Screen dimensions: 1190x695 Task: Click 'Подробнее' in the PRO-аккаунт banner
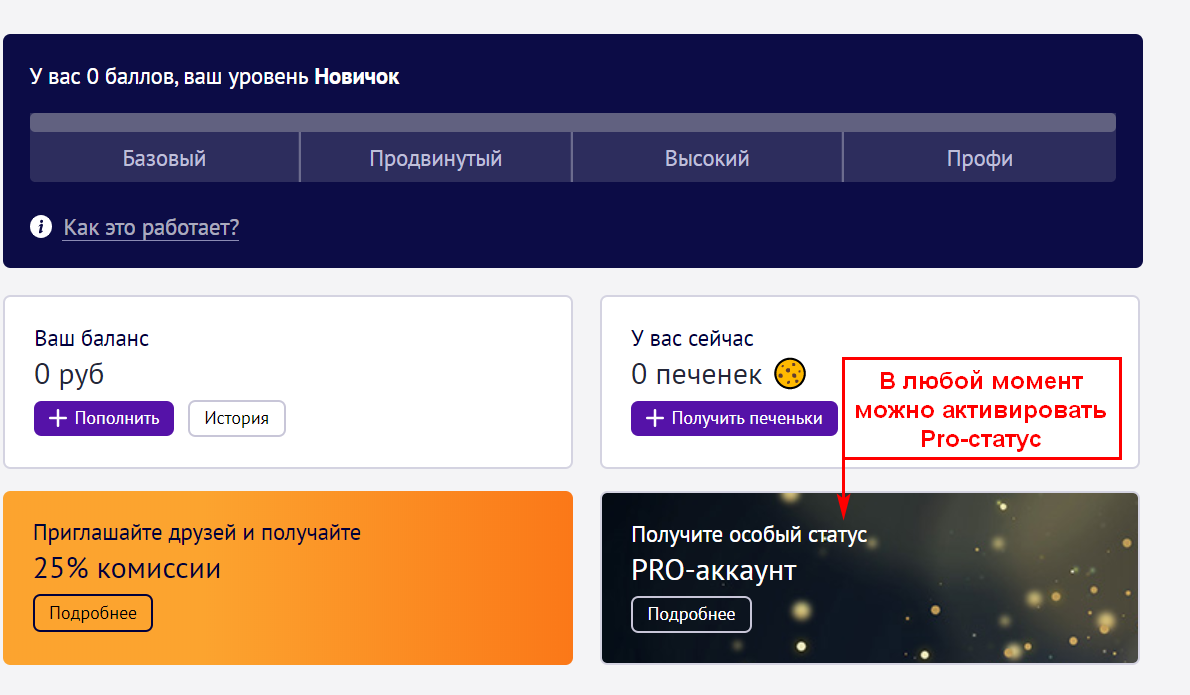[691, 614]
